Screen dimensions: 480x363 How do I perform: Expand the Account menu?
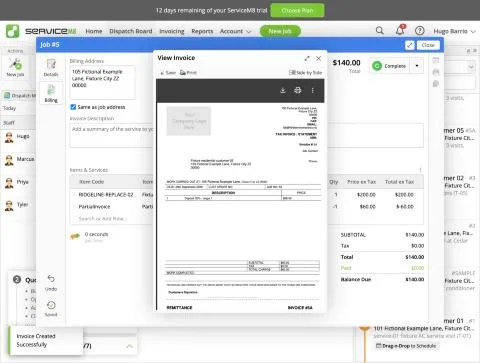pos(235,31)
